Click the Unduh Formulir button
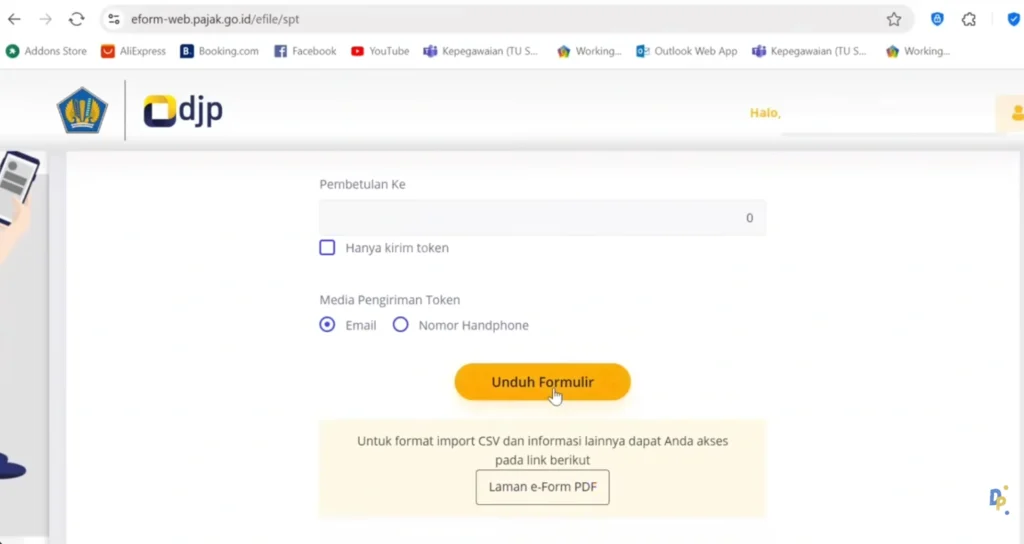Image resolution: width=1024 pixels, height=544 pixels. coord(542,382)
